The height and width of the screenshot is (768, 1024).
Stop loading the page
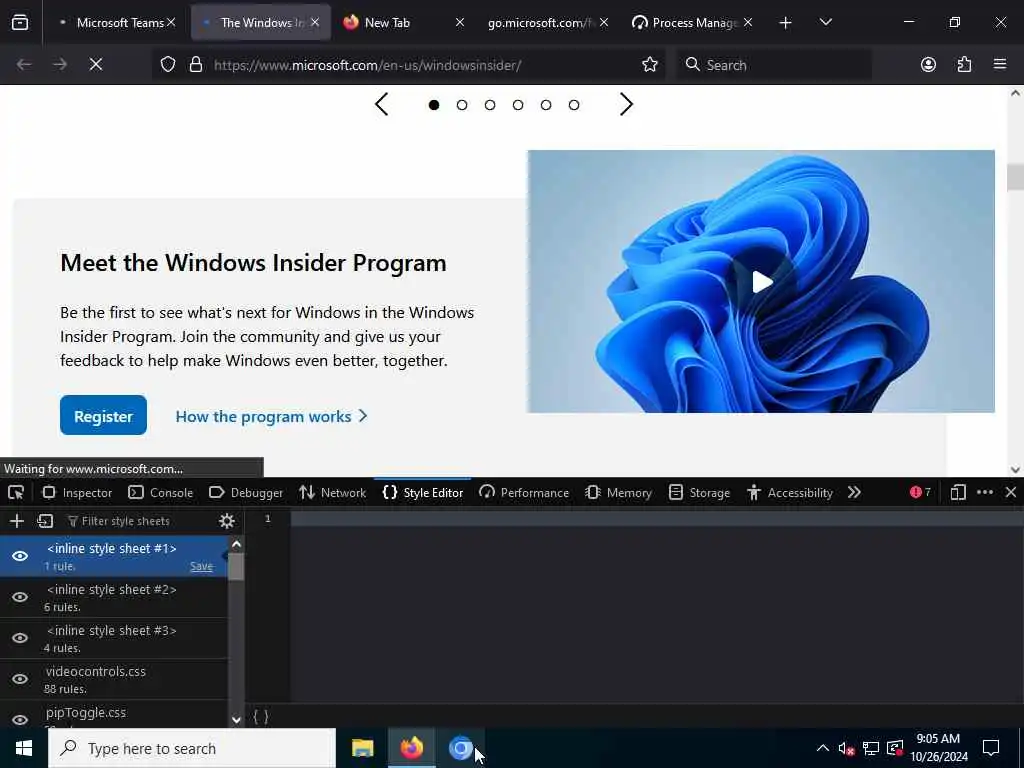(96, 65)
